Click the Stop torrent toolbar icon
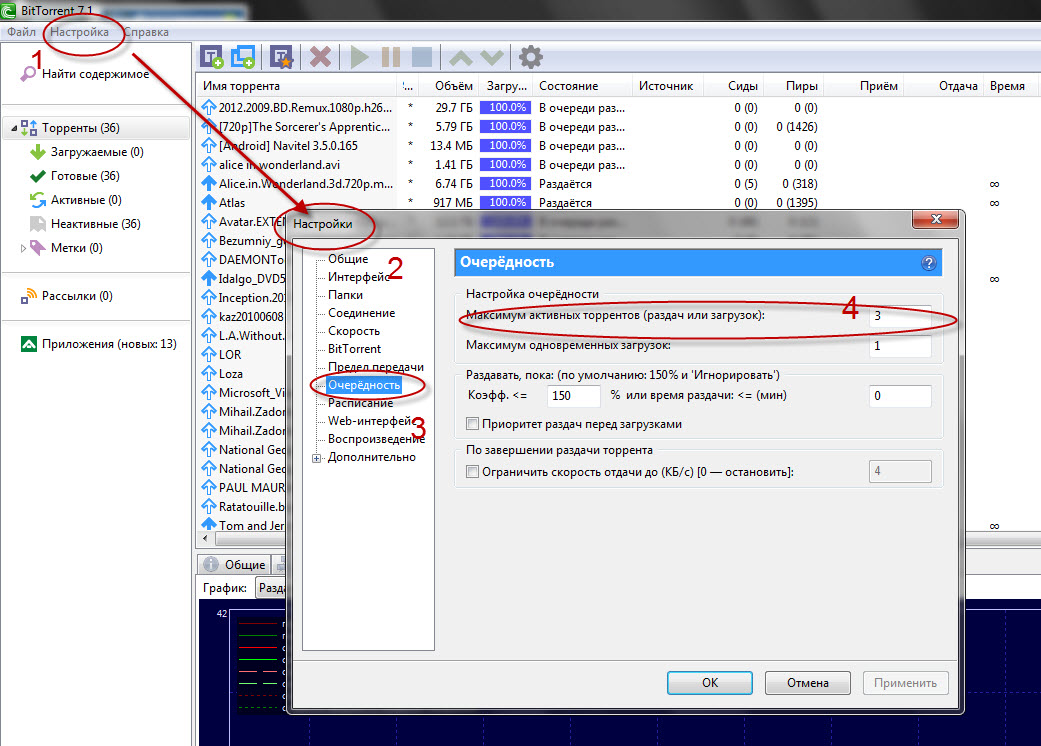Screen dimensions: 1041x746 422,57
